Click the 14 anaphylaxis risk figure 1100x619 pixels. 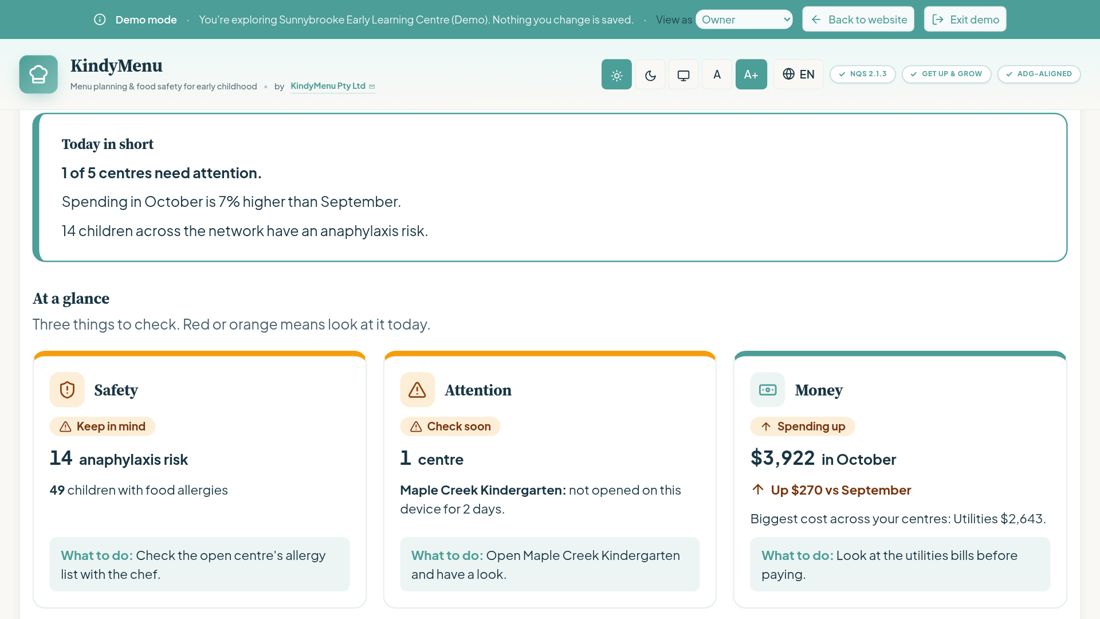click(119, 459)
